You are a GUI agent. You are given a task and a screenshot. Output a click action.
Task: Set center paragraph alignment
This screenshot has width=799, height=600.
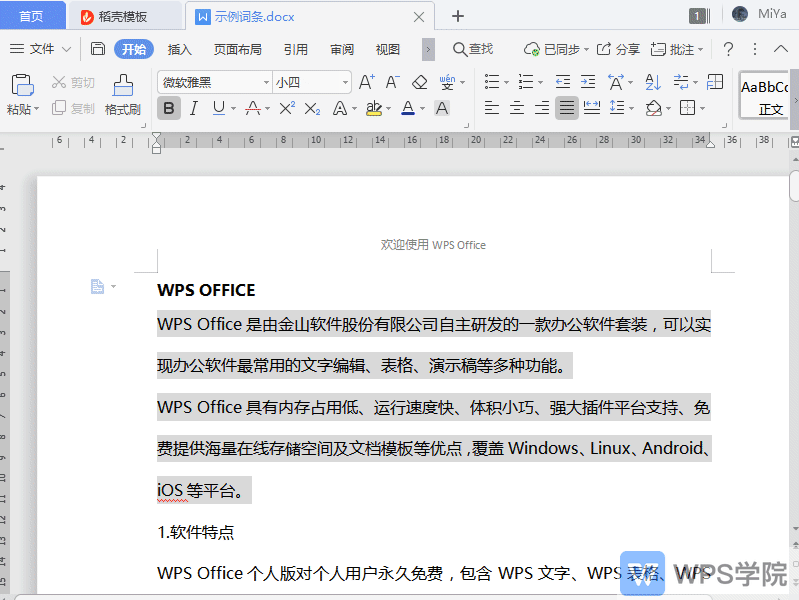517,108
